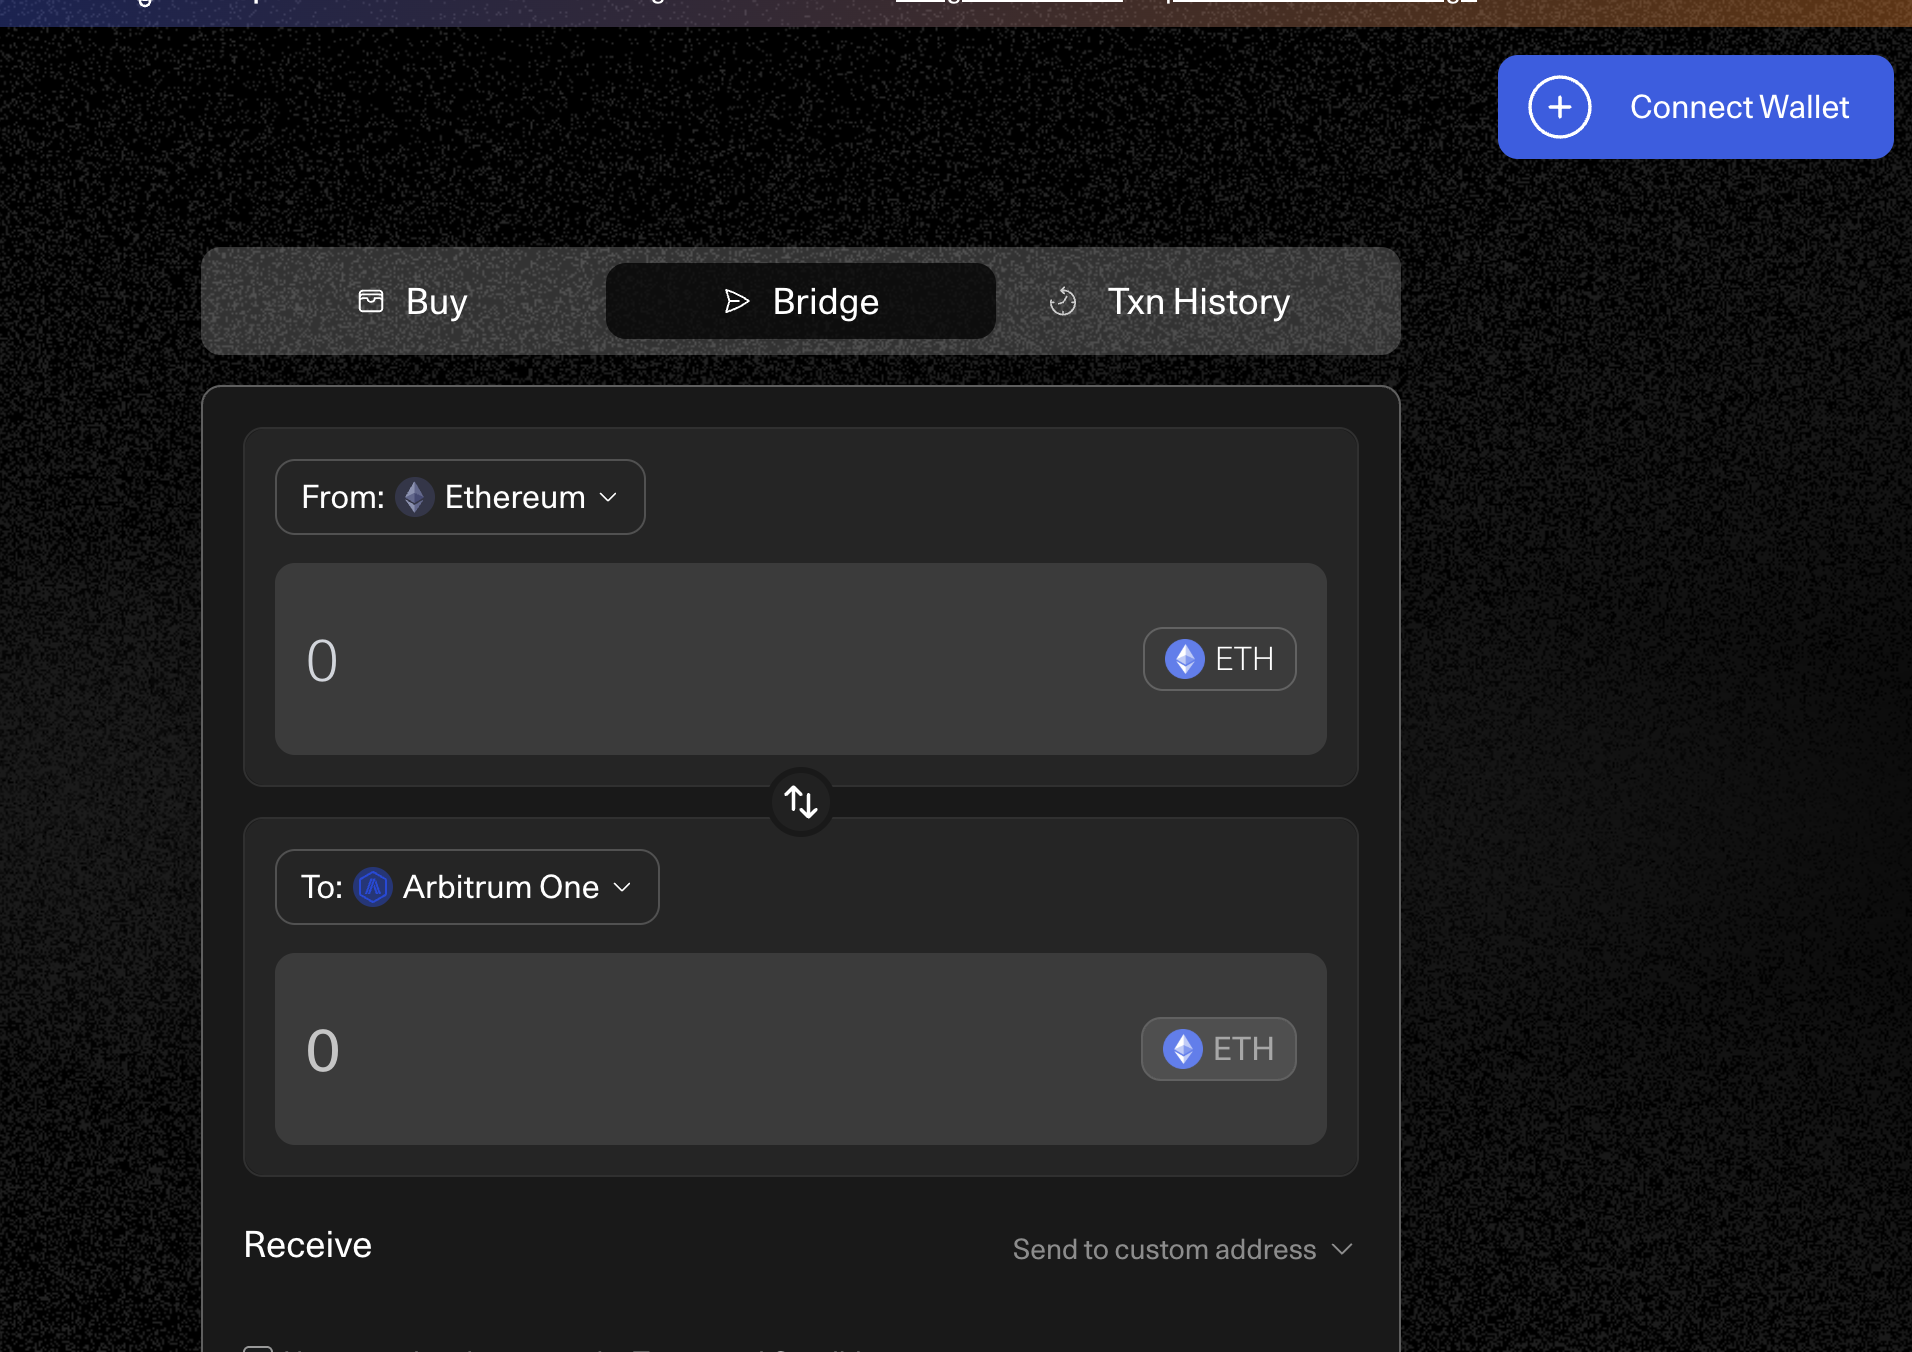
Task: Open the To: Arbitrum One network dropdown
Action: coord(467,887)
